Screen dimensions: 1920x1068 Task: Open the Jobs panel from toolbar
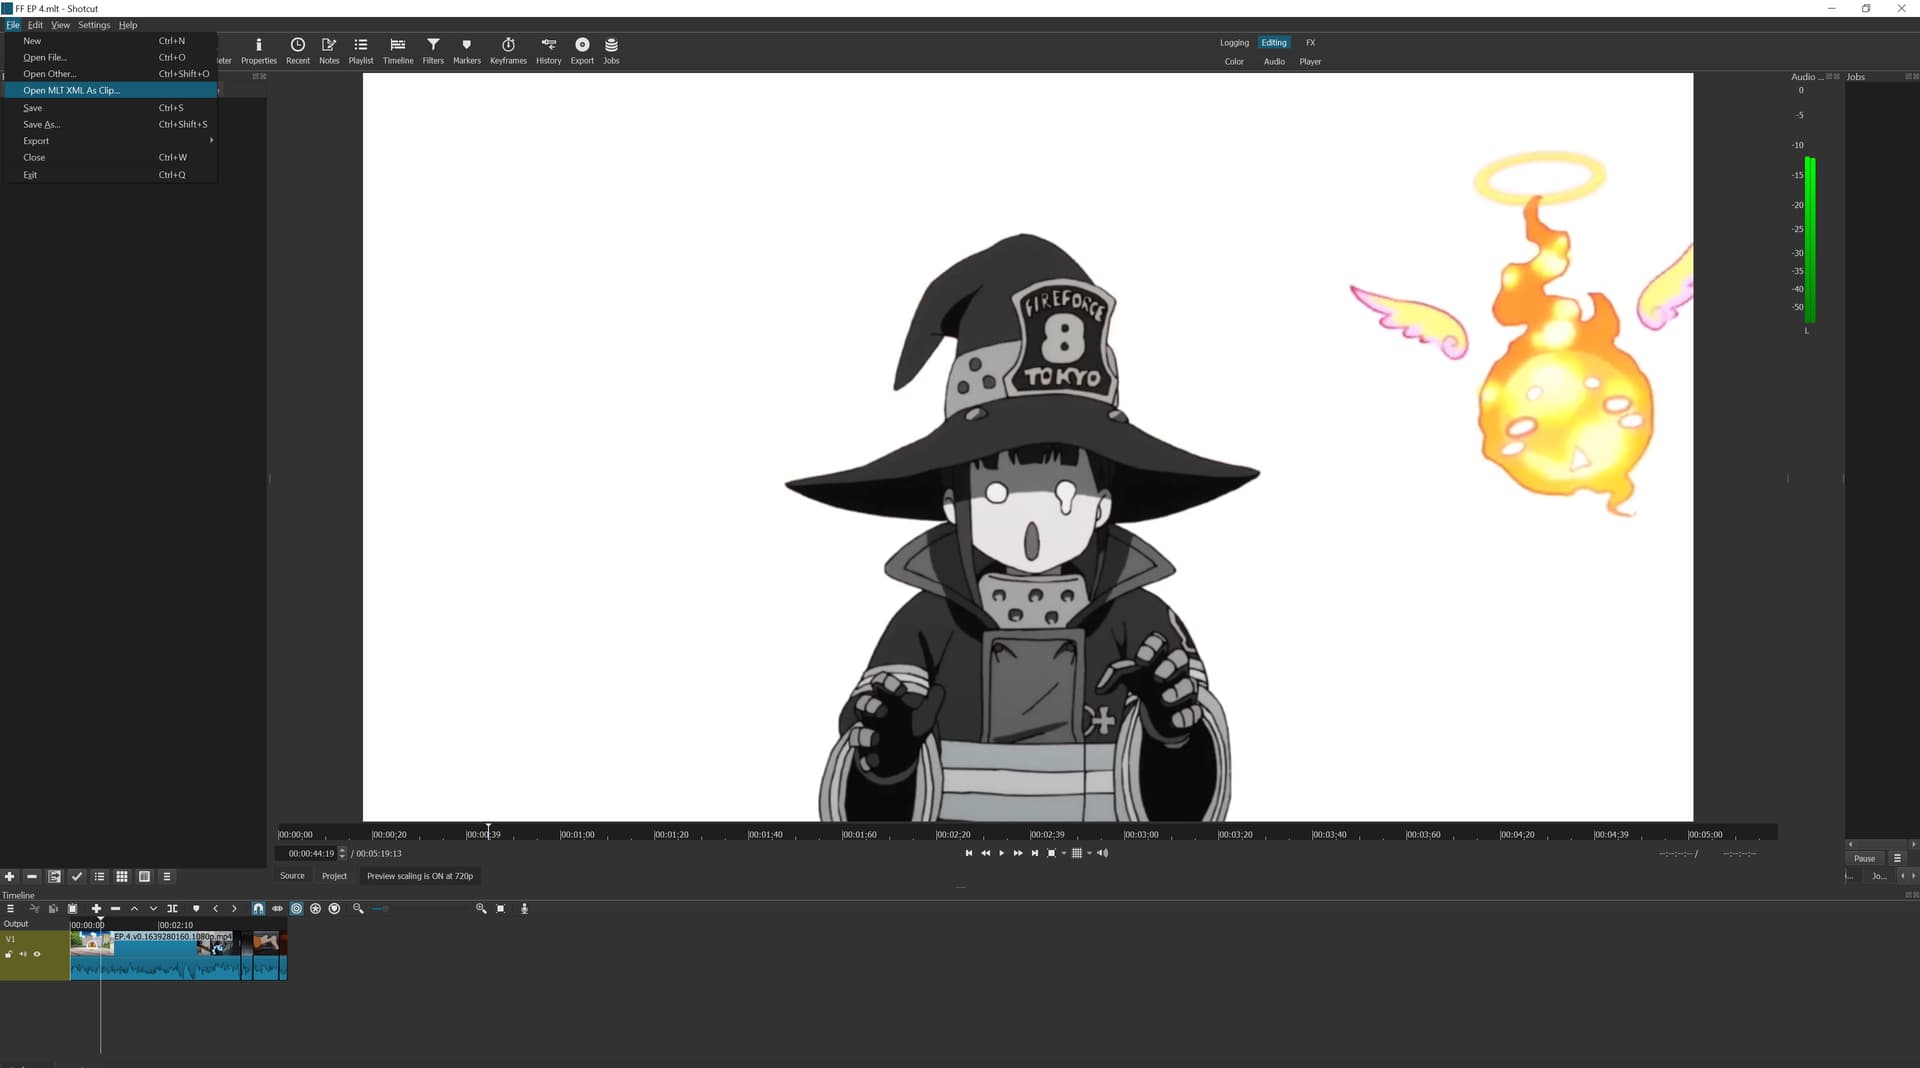click(x=611, y=51)
